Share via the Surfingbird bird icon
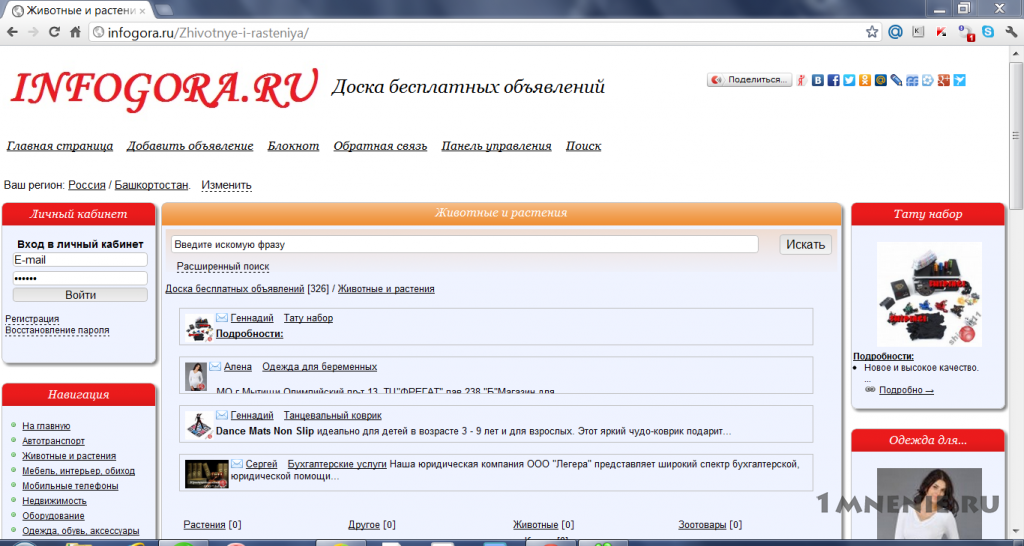The image size is (1024, 546). [959, 80]
